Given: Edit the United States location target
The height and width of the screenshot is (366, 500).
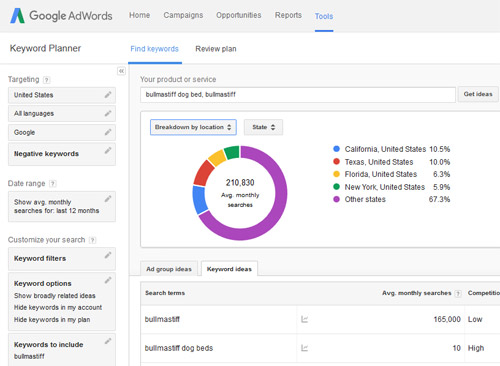Looking at the screenshot, I should [x=108, y=95].
